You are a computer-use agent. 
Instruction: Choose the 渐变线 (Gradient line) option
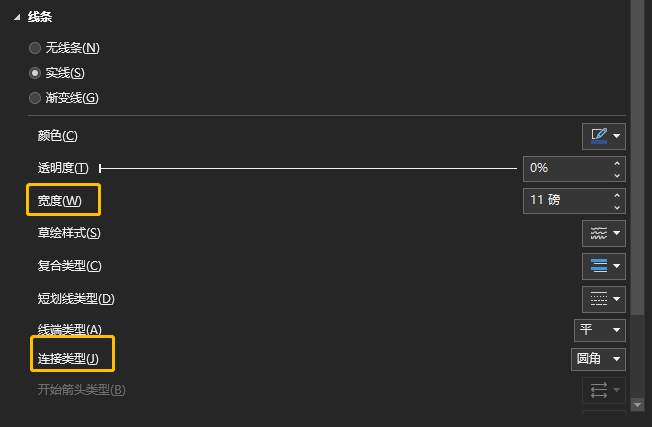[x=36, y=98]
